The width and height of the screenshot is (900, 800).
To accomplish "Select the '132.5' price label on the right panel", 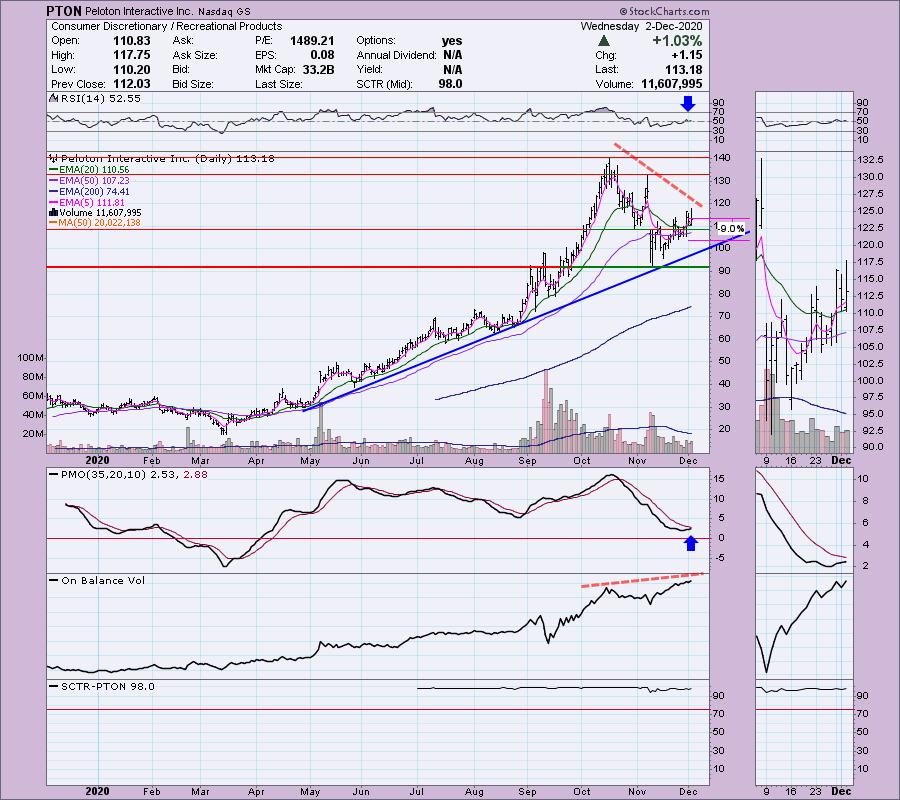I will [870, 159].
